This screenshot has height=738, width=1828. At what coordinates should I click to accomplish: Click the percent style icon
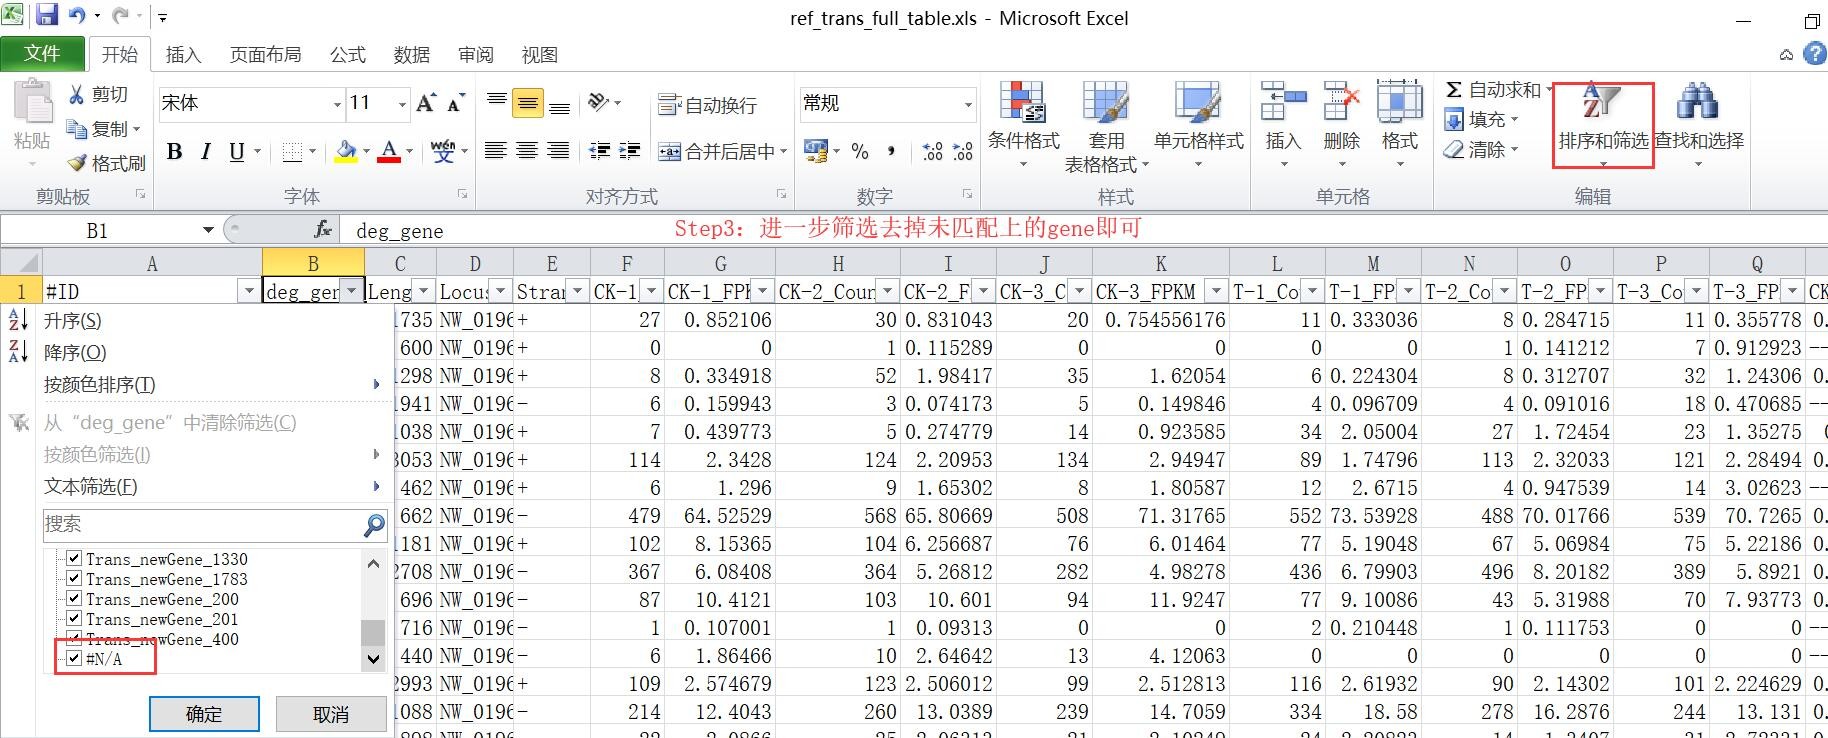tap(860, 151)
